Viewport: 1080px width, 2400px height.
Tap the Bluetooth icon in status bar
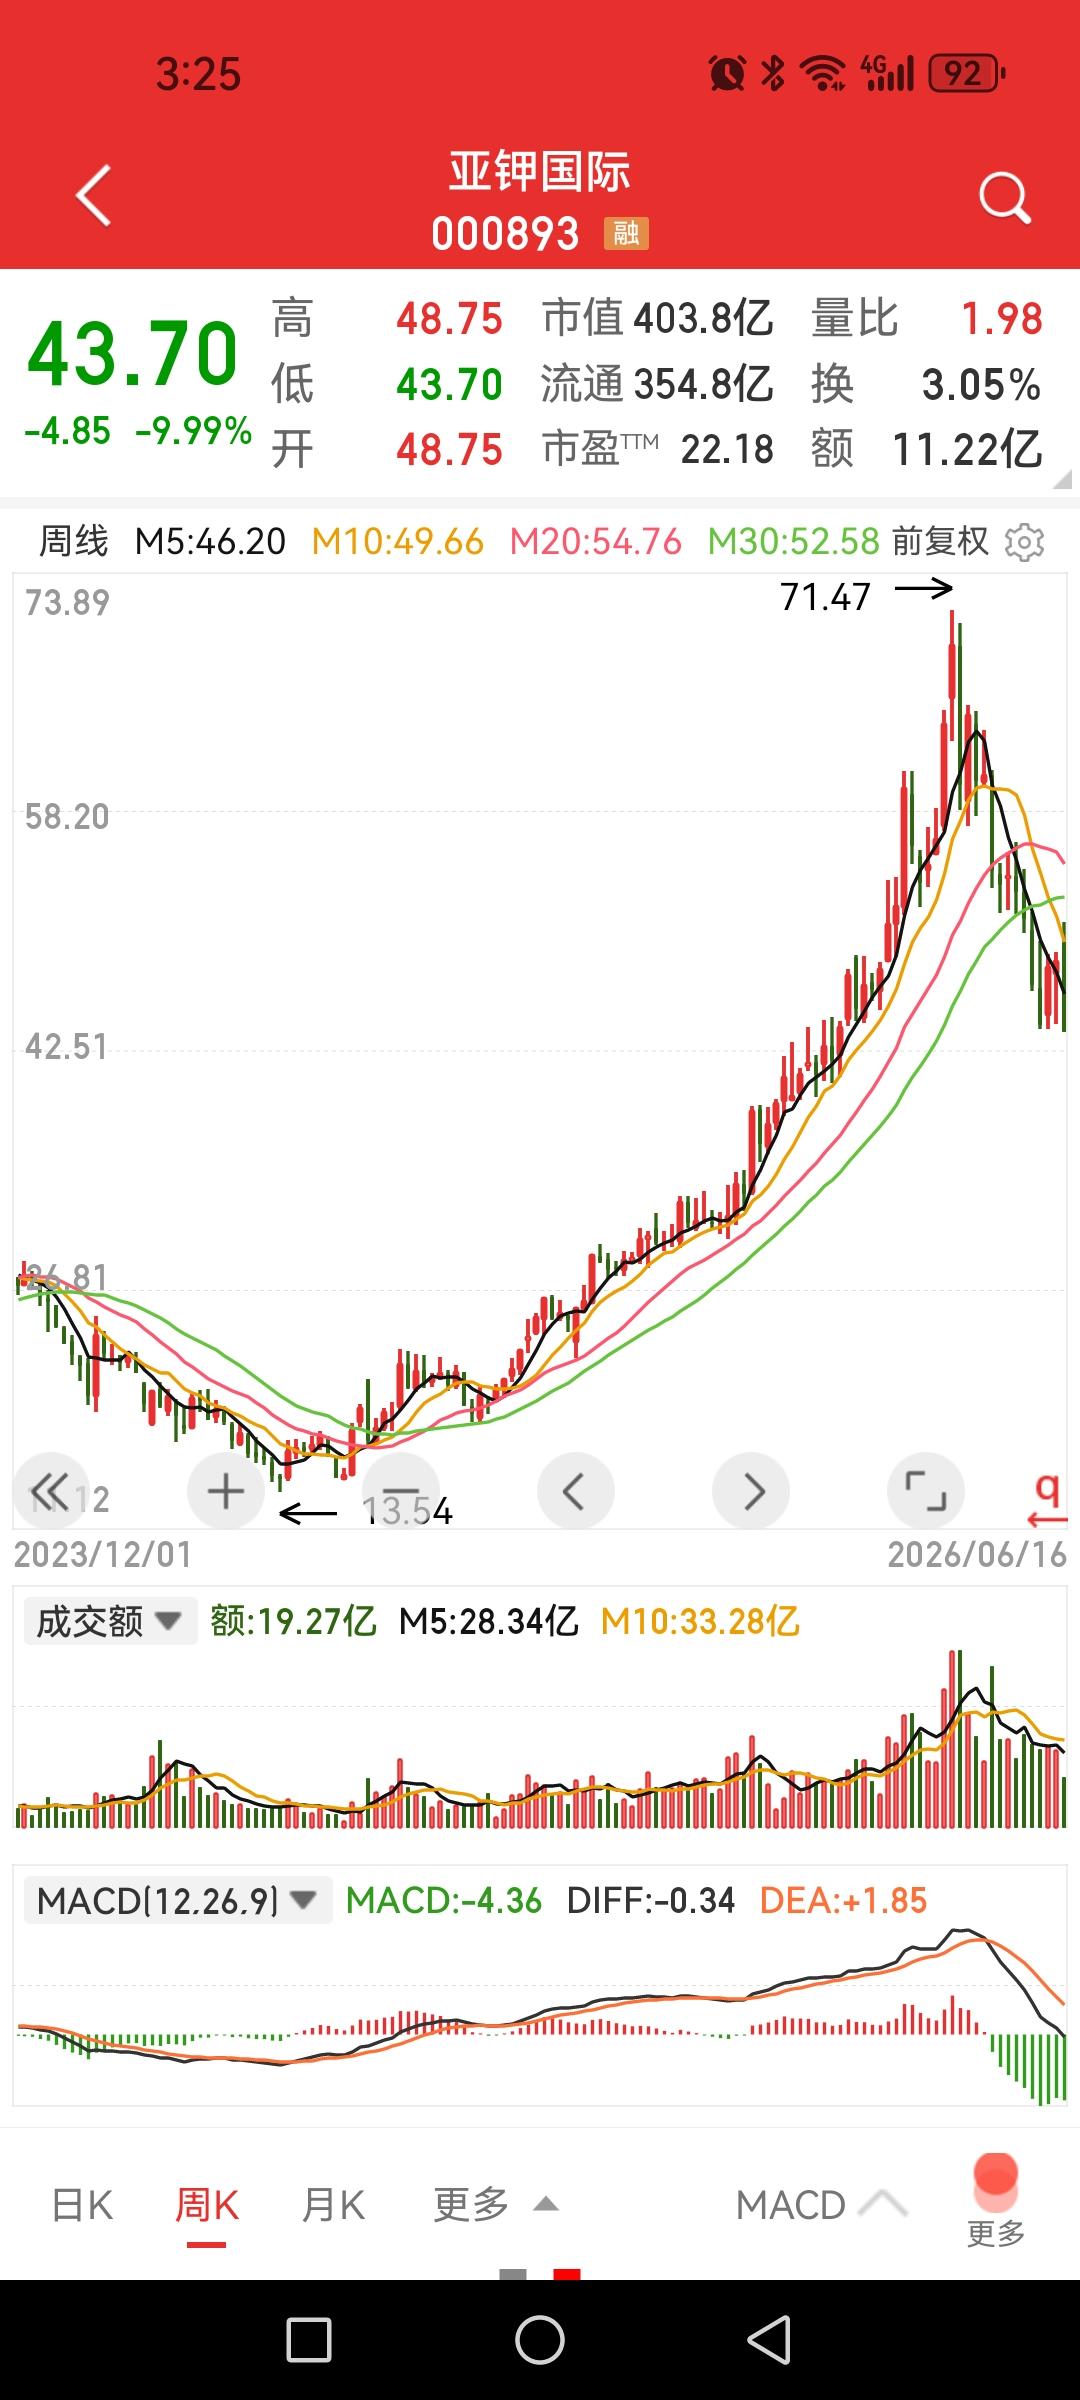coord(772,73)
